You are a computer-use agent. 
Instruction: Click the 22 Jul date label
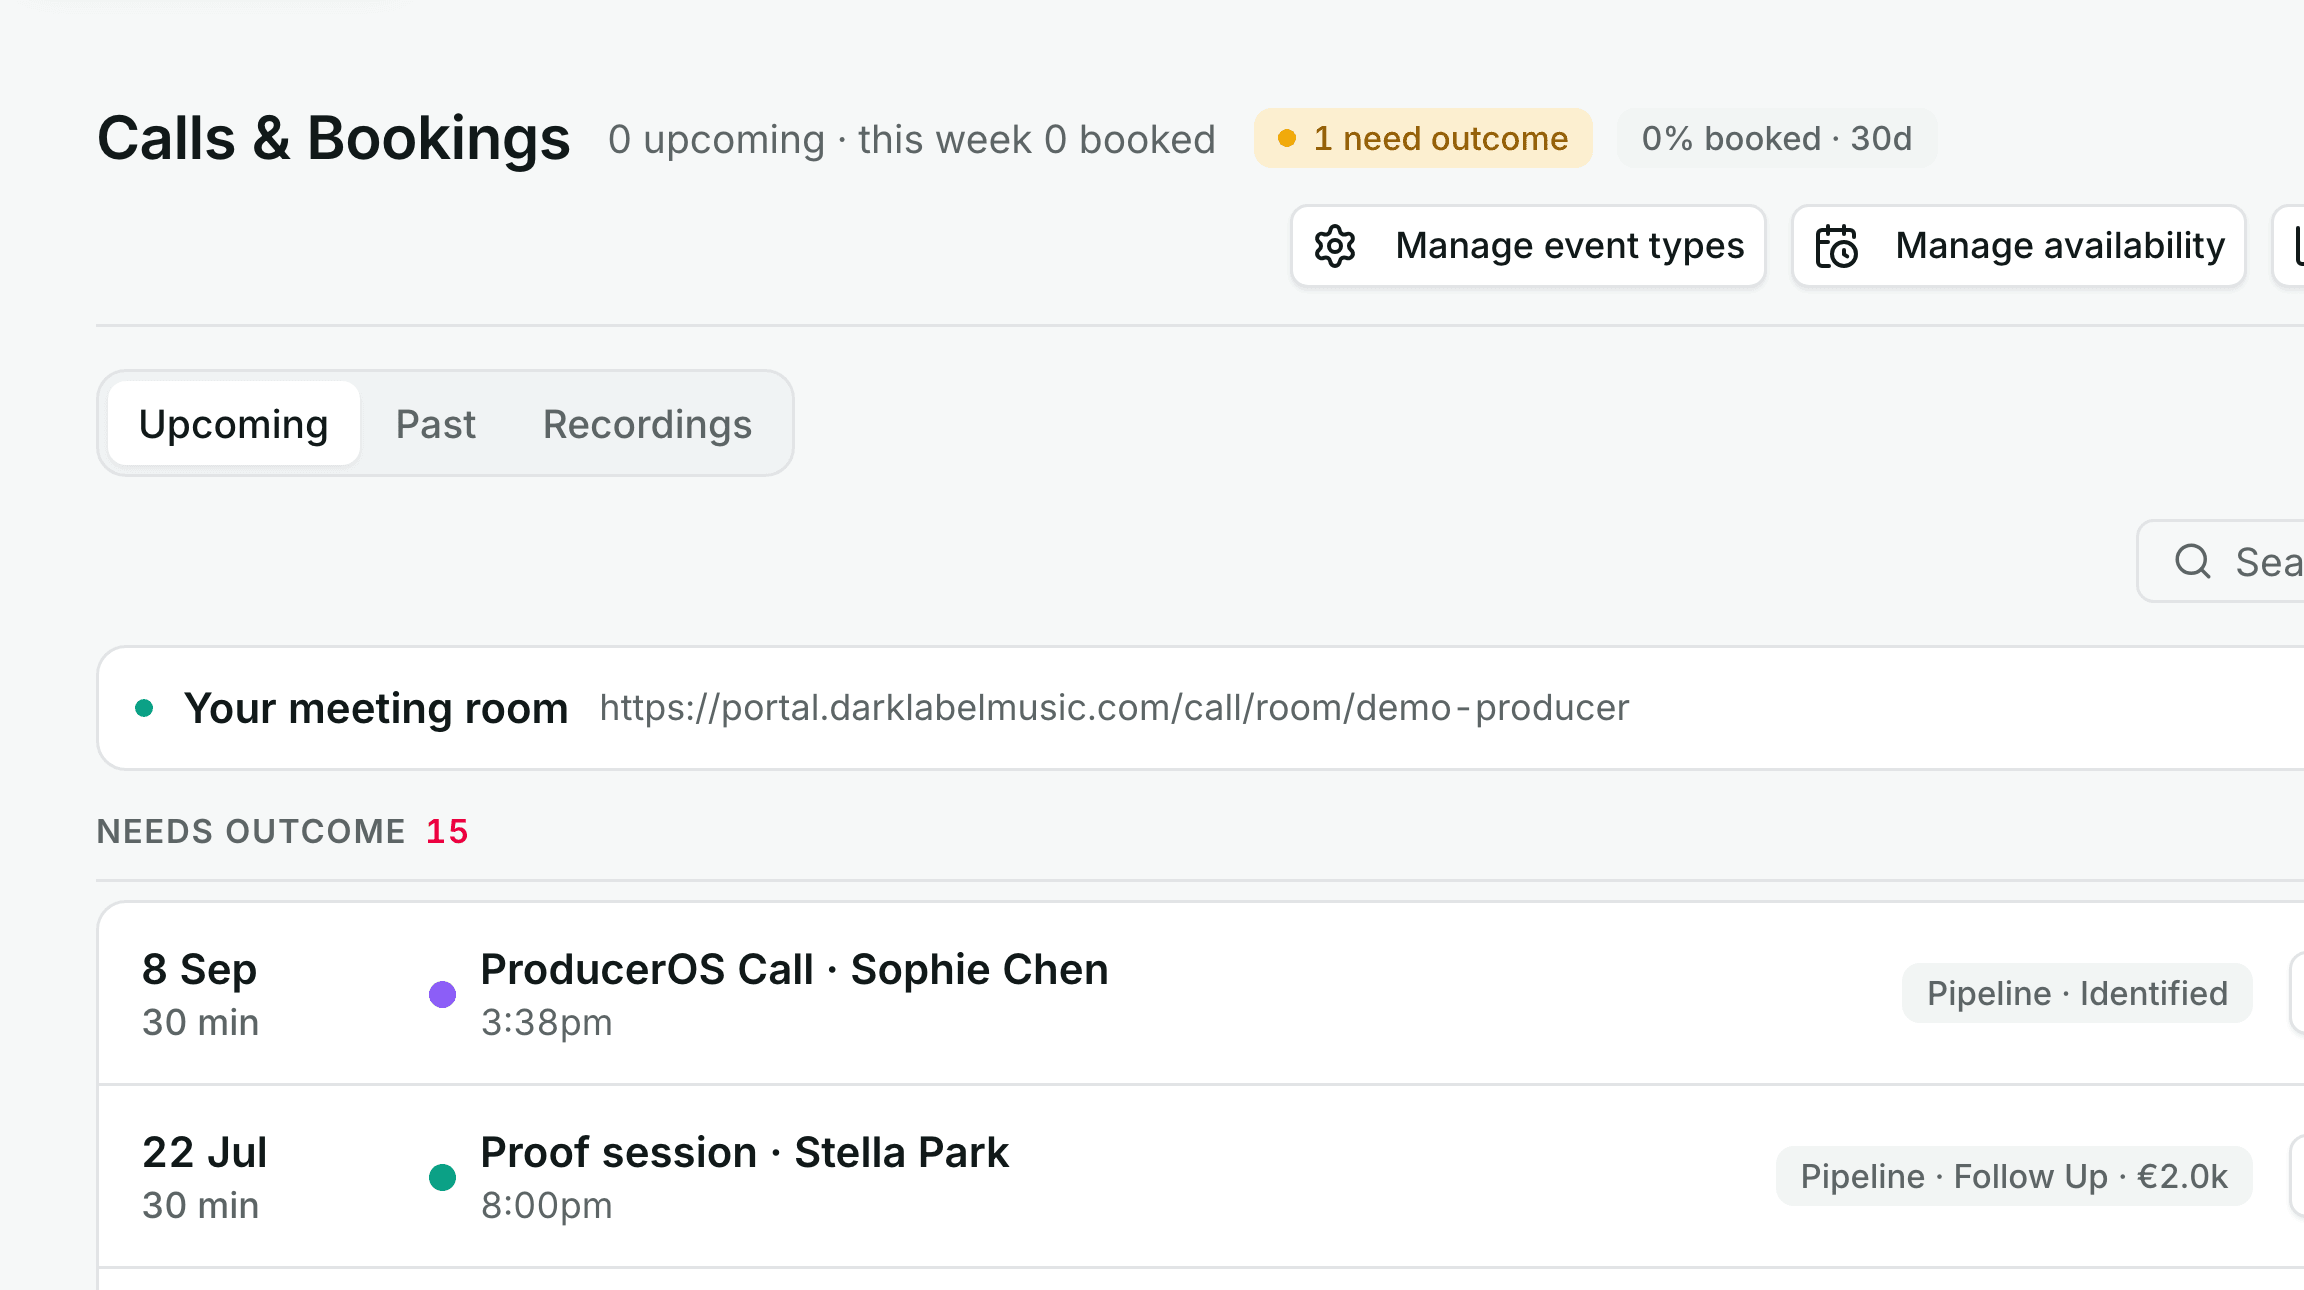coord(204,1152)
